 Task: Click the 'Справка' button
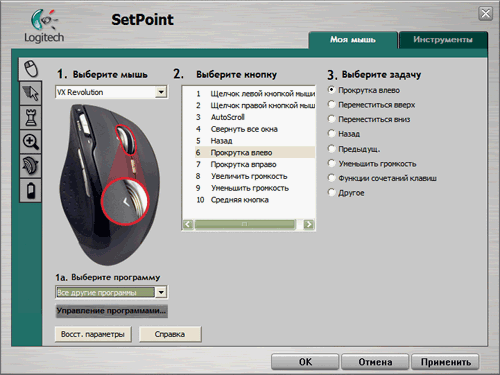[x=170, y=334]
